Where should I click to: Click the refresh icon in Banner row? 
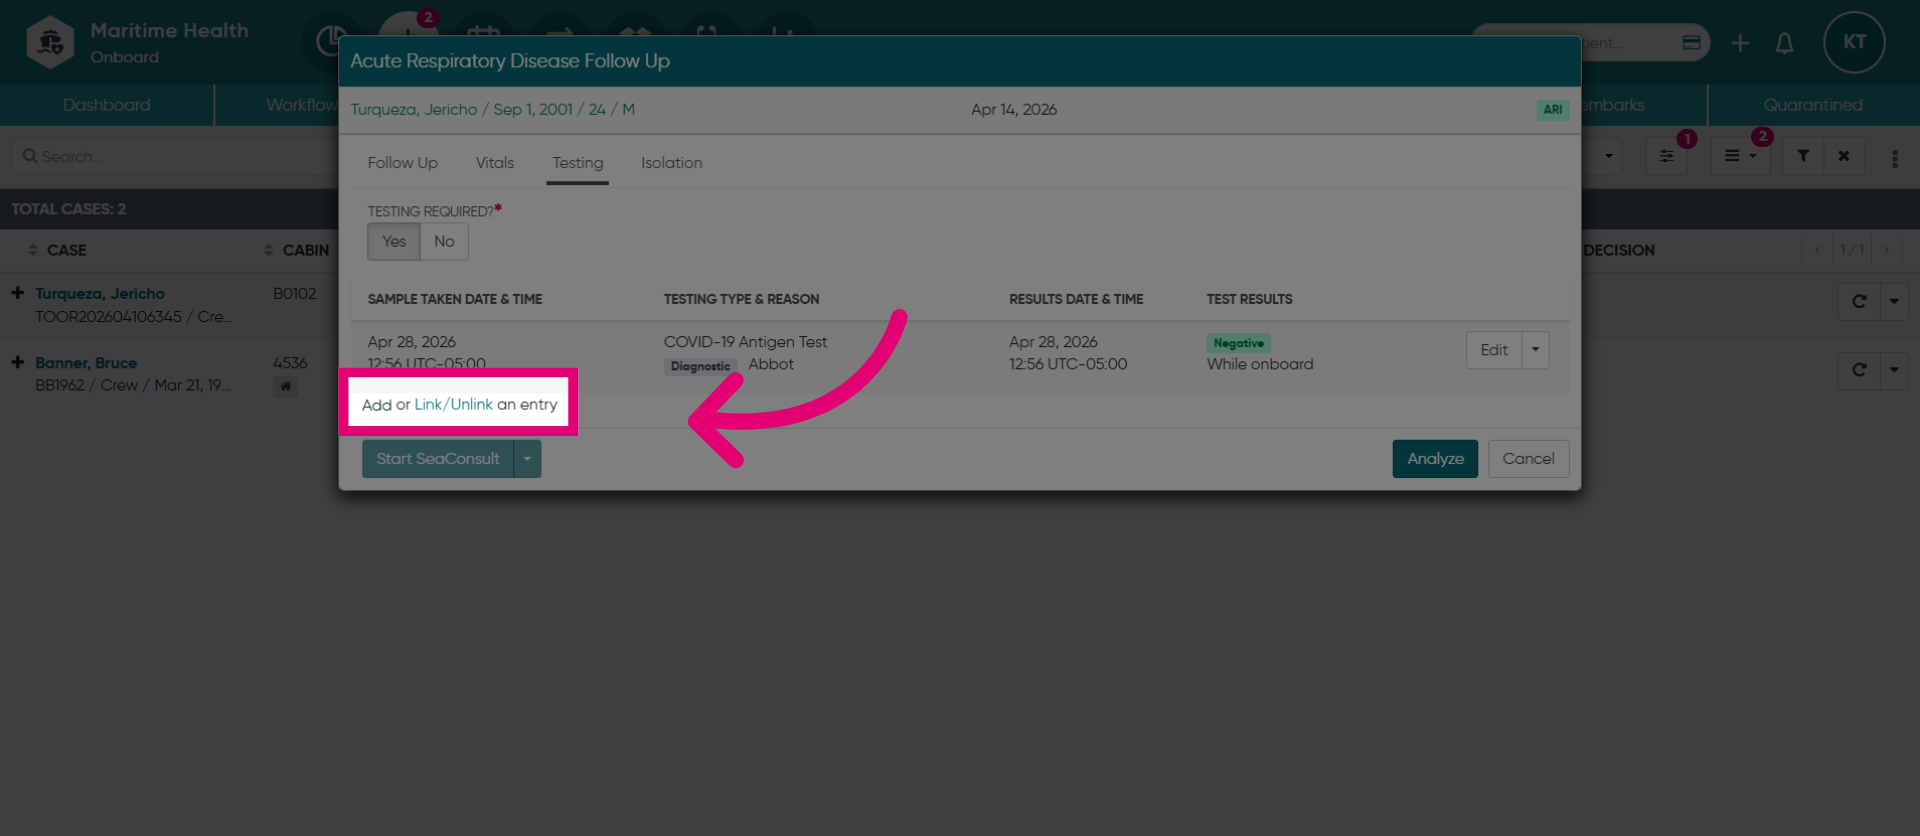[x=1859, y=370]
